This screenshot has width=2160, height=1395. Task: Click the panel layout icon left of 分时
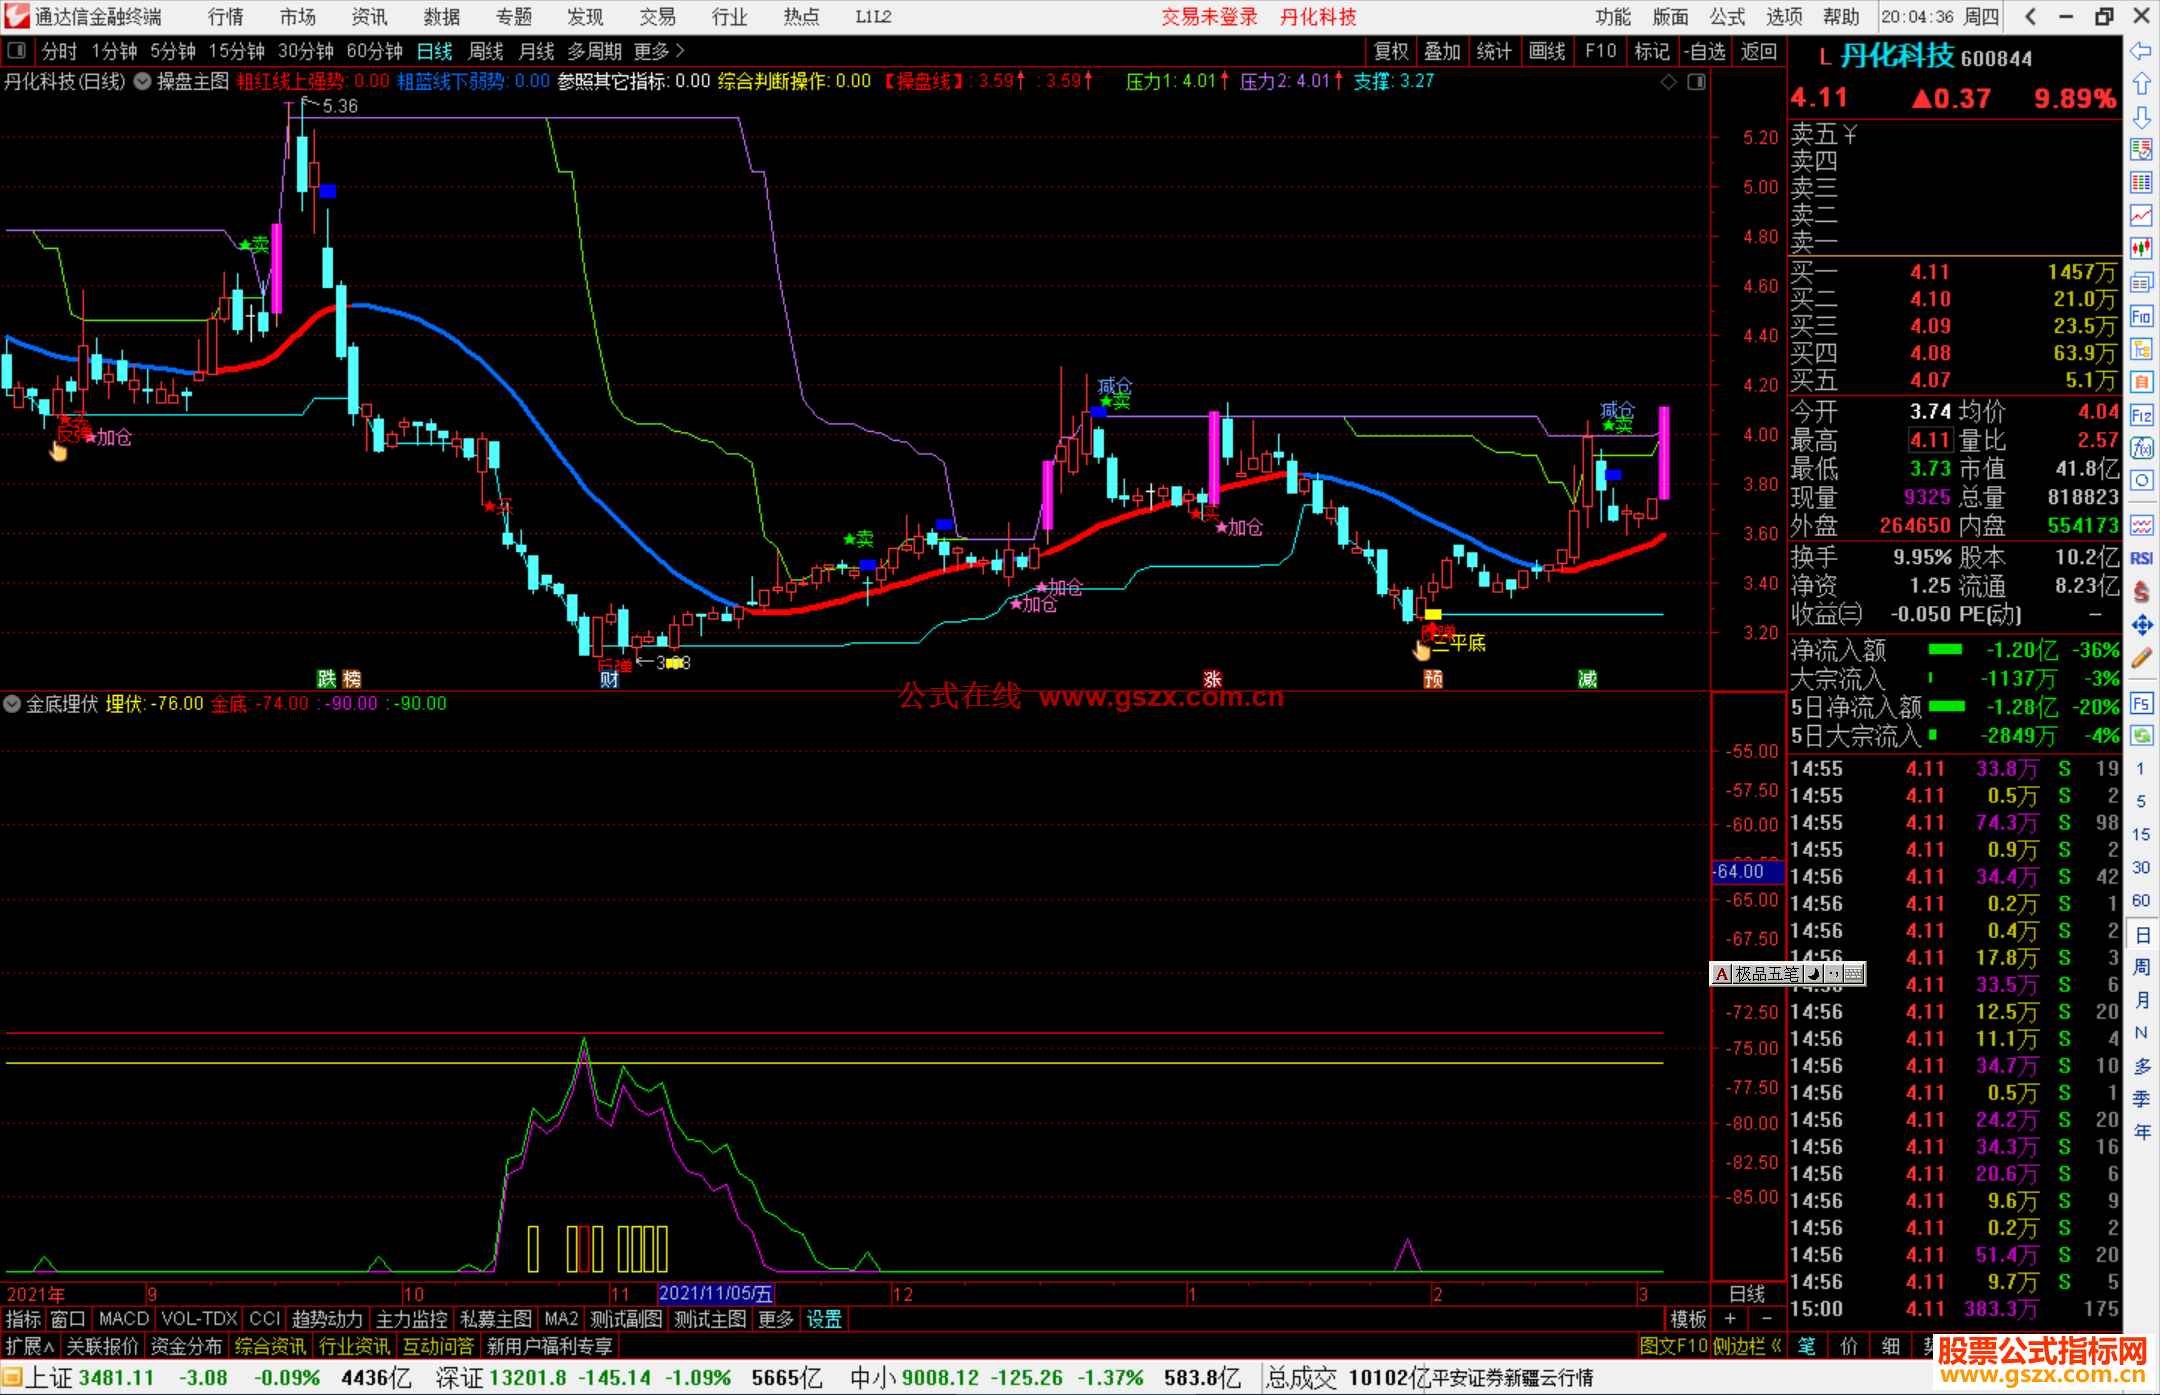[17, 50]
